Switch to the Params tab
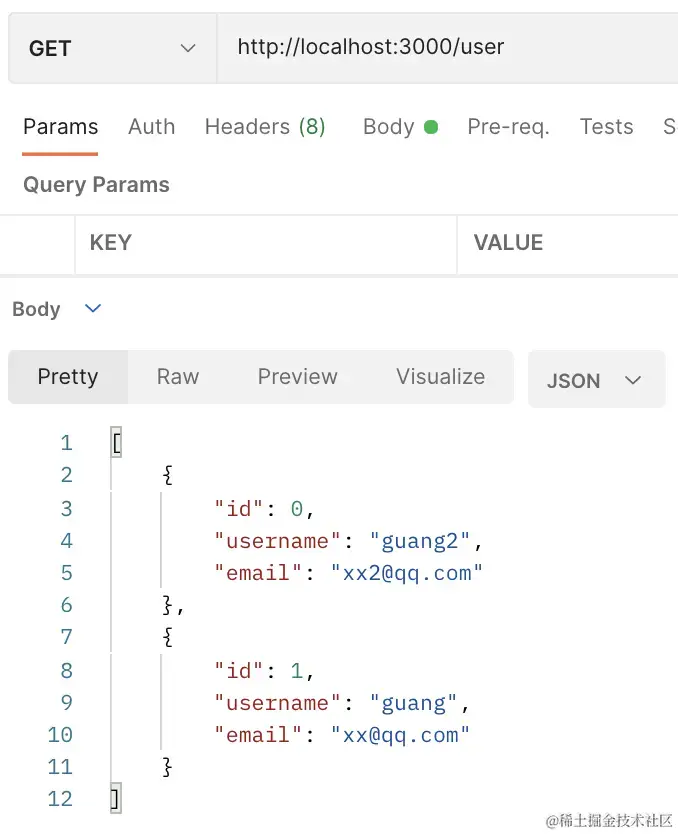The height and width of the screenshot is (834, 678). pos(60,127)
